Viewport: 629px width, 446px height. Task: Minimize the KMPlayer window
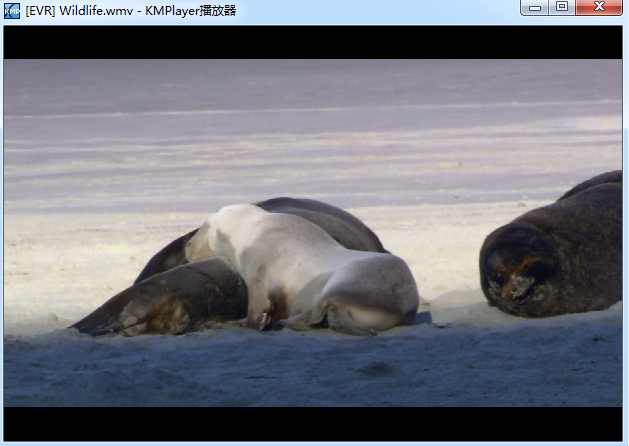[x=535, y=7]
